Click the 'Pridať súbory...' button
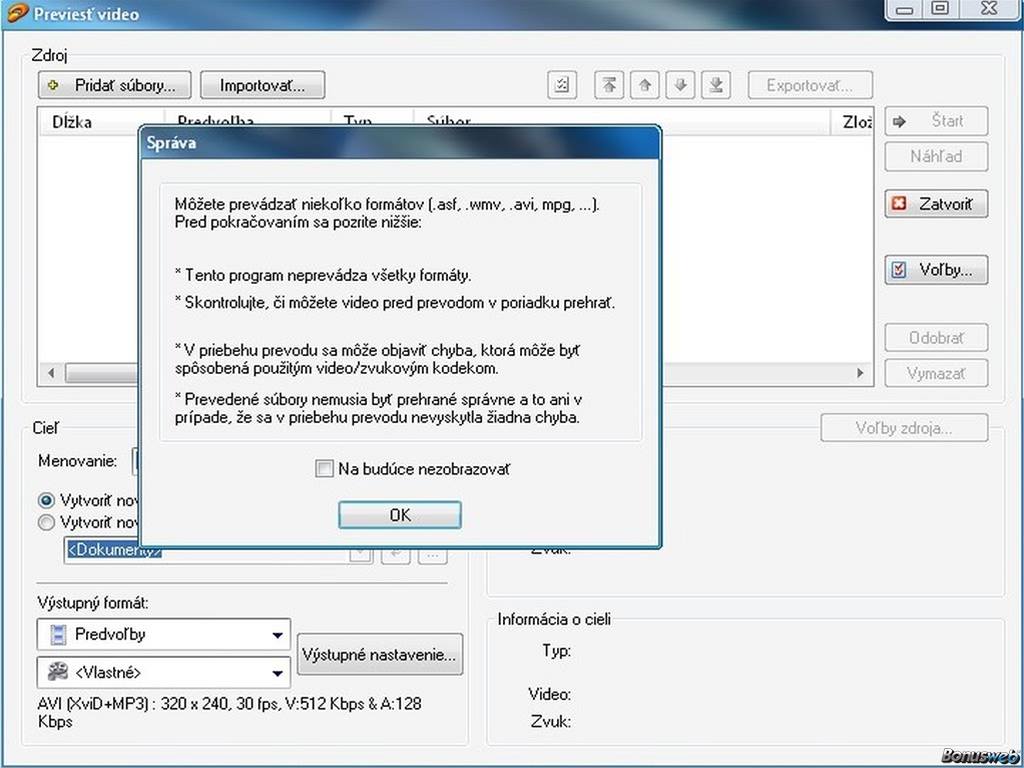The height and width of the screenshot is (768, 1024). (x=115, y=85)
